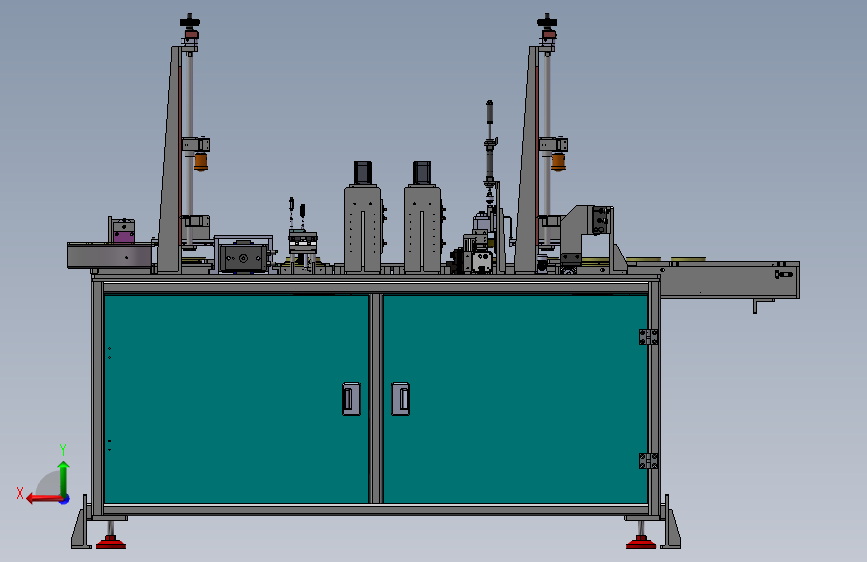Pick the orange component on right tower
Image resolution: width=867 pixels, height=562 pixels.
point(558,162)
